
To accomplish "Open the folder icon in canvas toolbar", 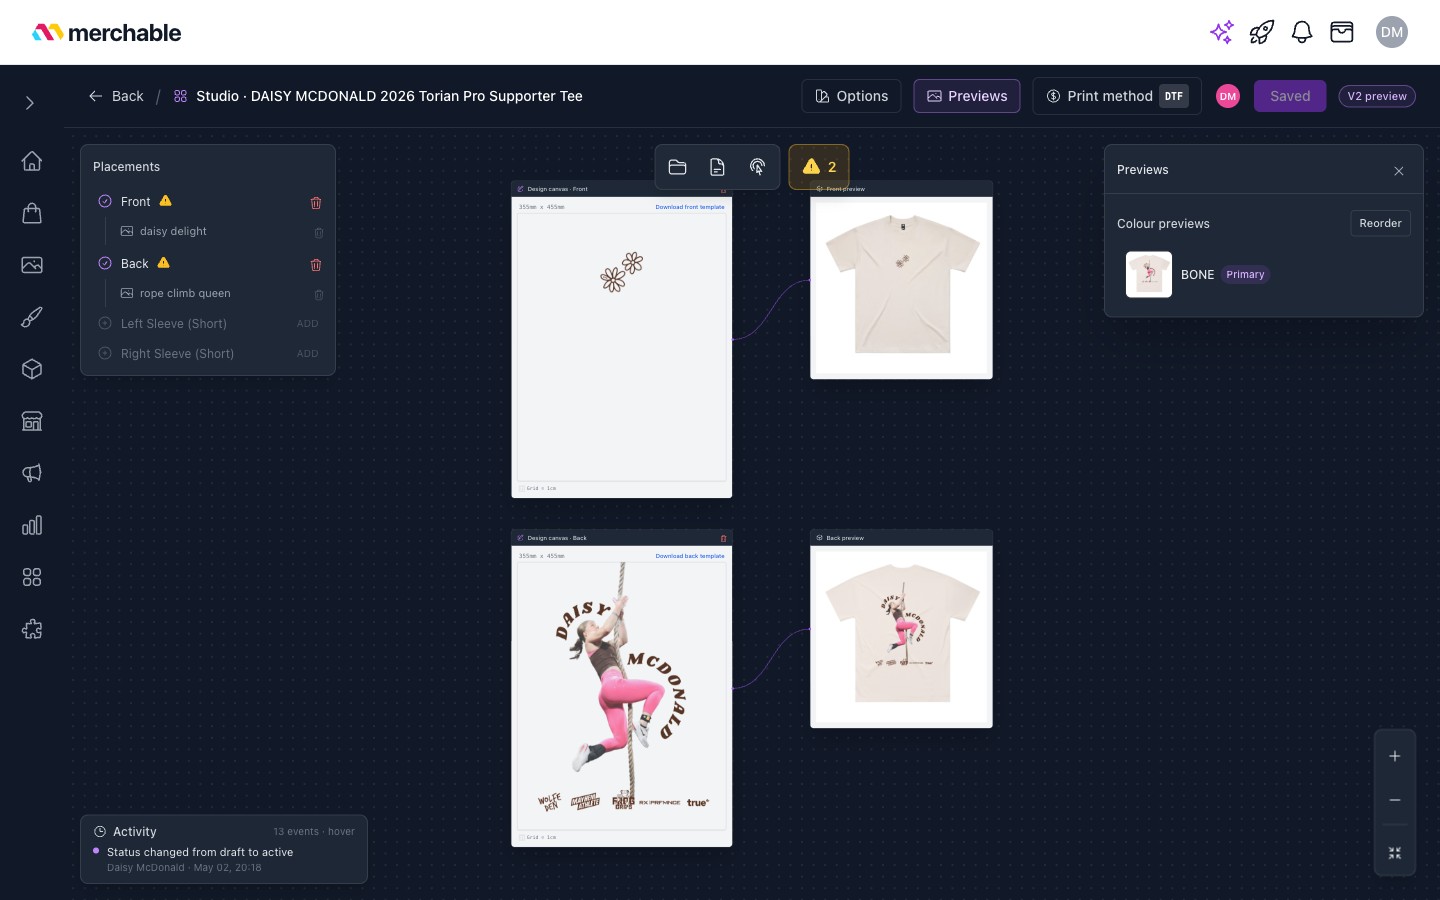I will pyautogui.click(x=678, y=167).
